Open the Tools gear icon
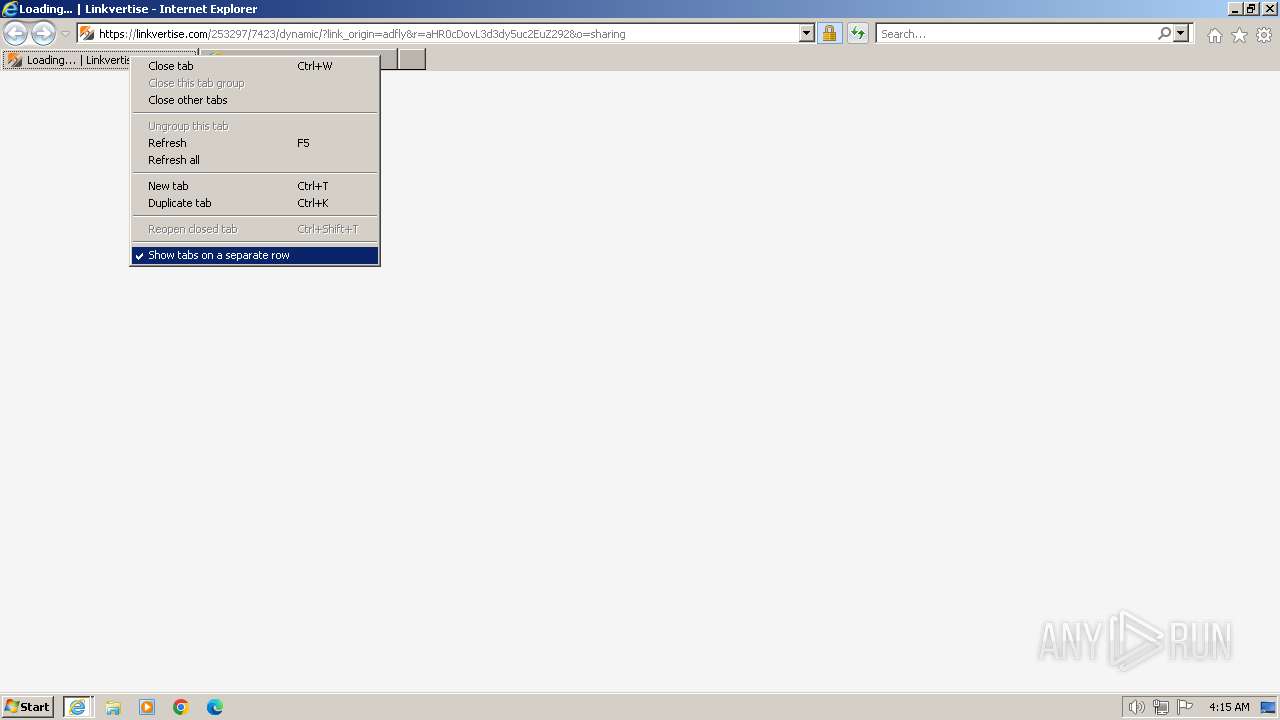The height and width of the screenshot is (720, 1280). 1264,35
